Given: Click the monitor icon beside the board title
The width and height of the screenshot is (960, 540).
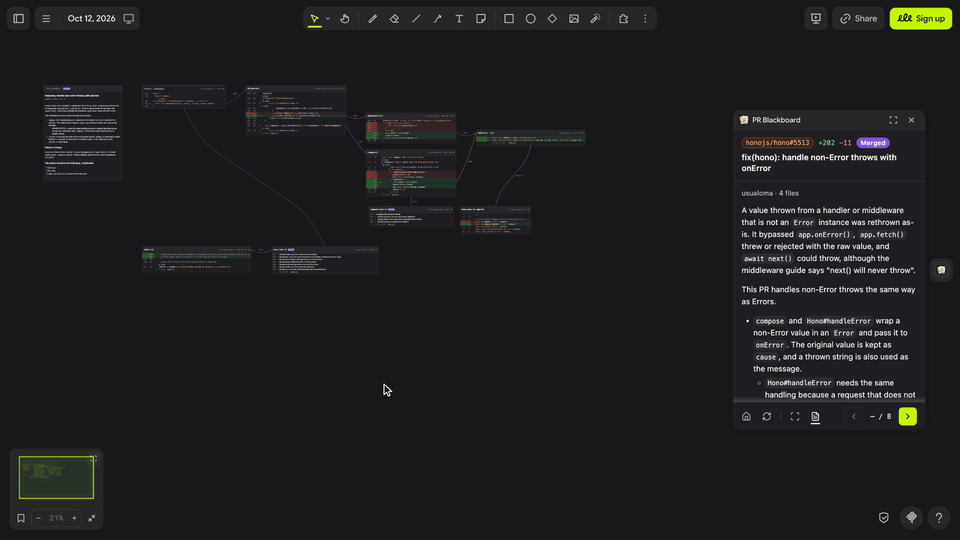Looking at the screenshot, I should pyautogui.click(x=129, y=18).
